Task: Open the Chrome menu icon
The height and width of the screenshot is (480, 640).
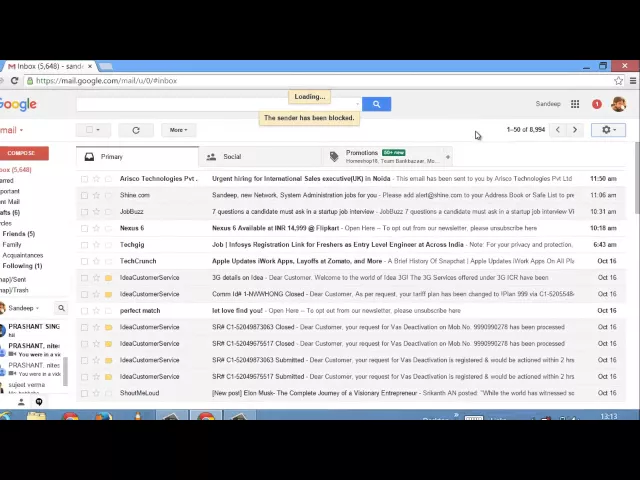Action: click(633, 81)
